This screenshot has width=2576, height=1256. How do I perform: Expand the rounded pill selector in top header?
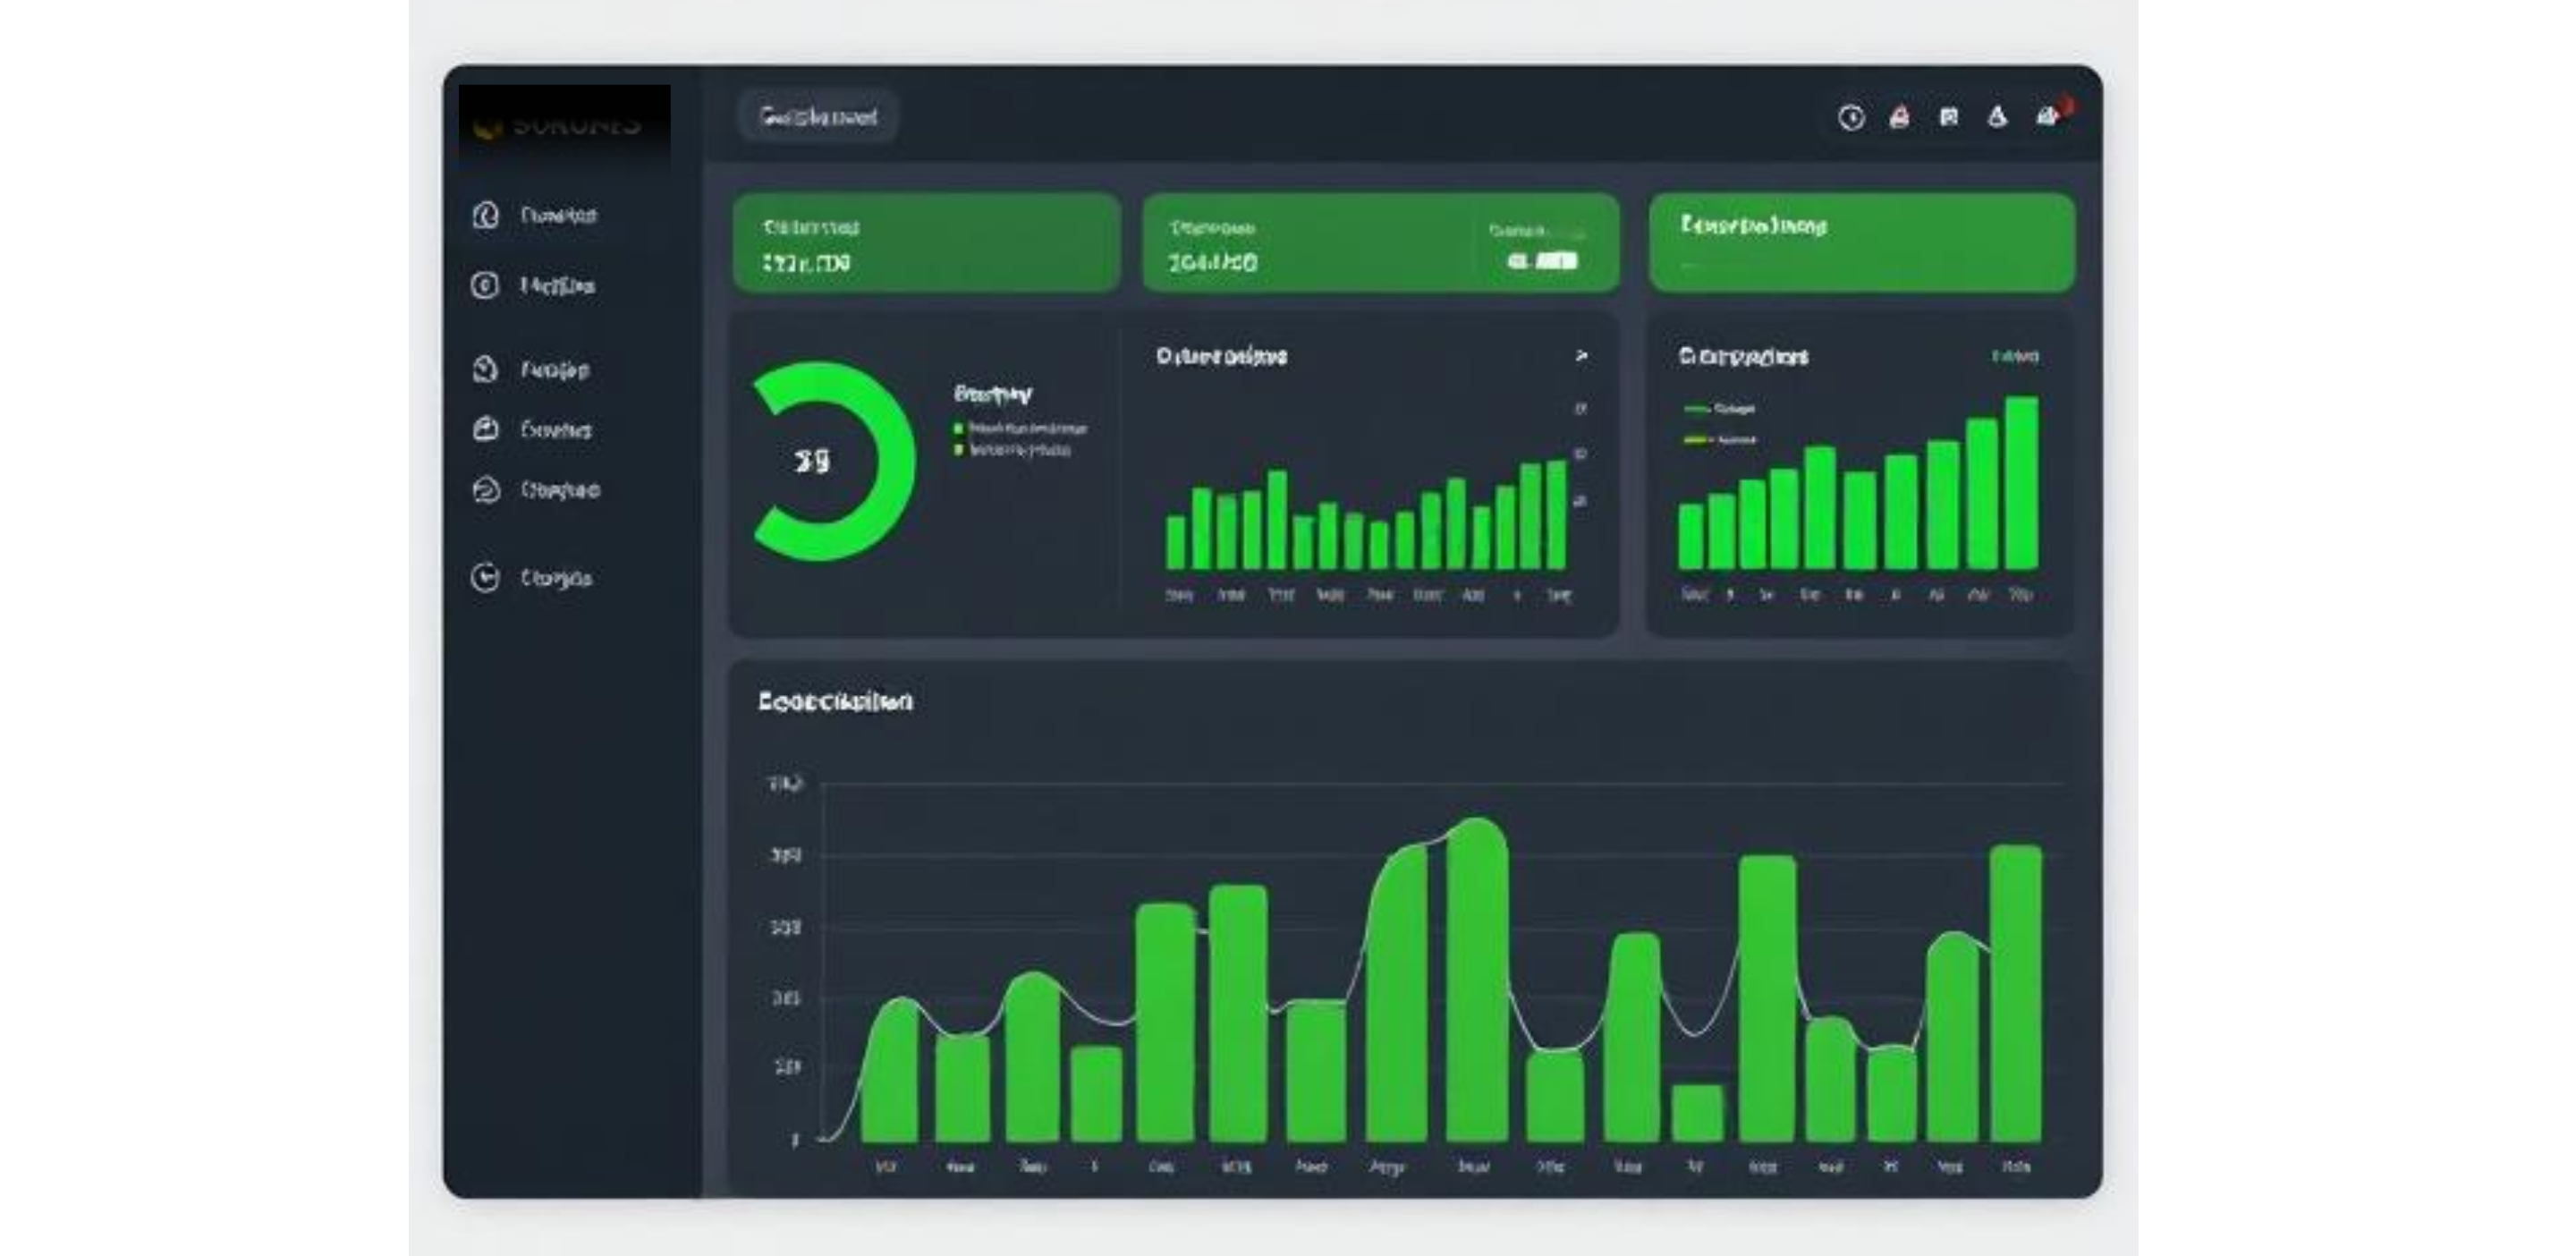[818, 117]
